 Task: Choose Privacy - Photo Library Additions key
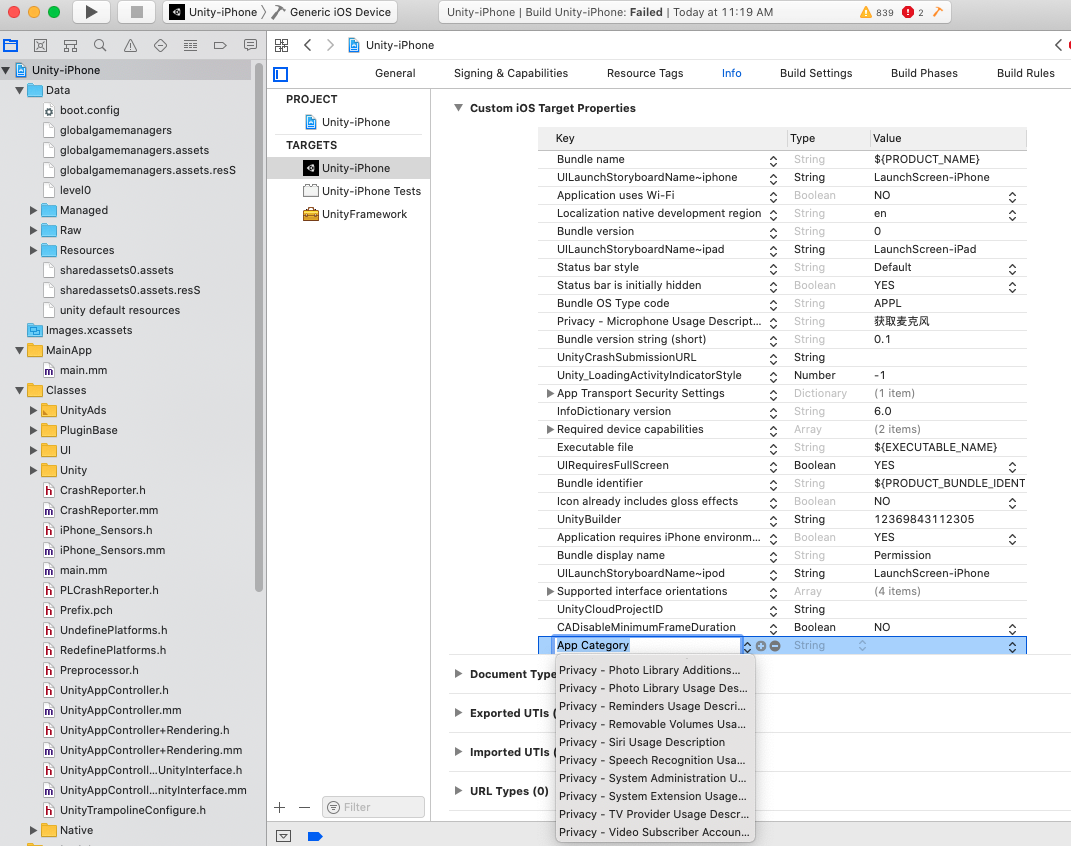click(x=655, y=671)
